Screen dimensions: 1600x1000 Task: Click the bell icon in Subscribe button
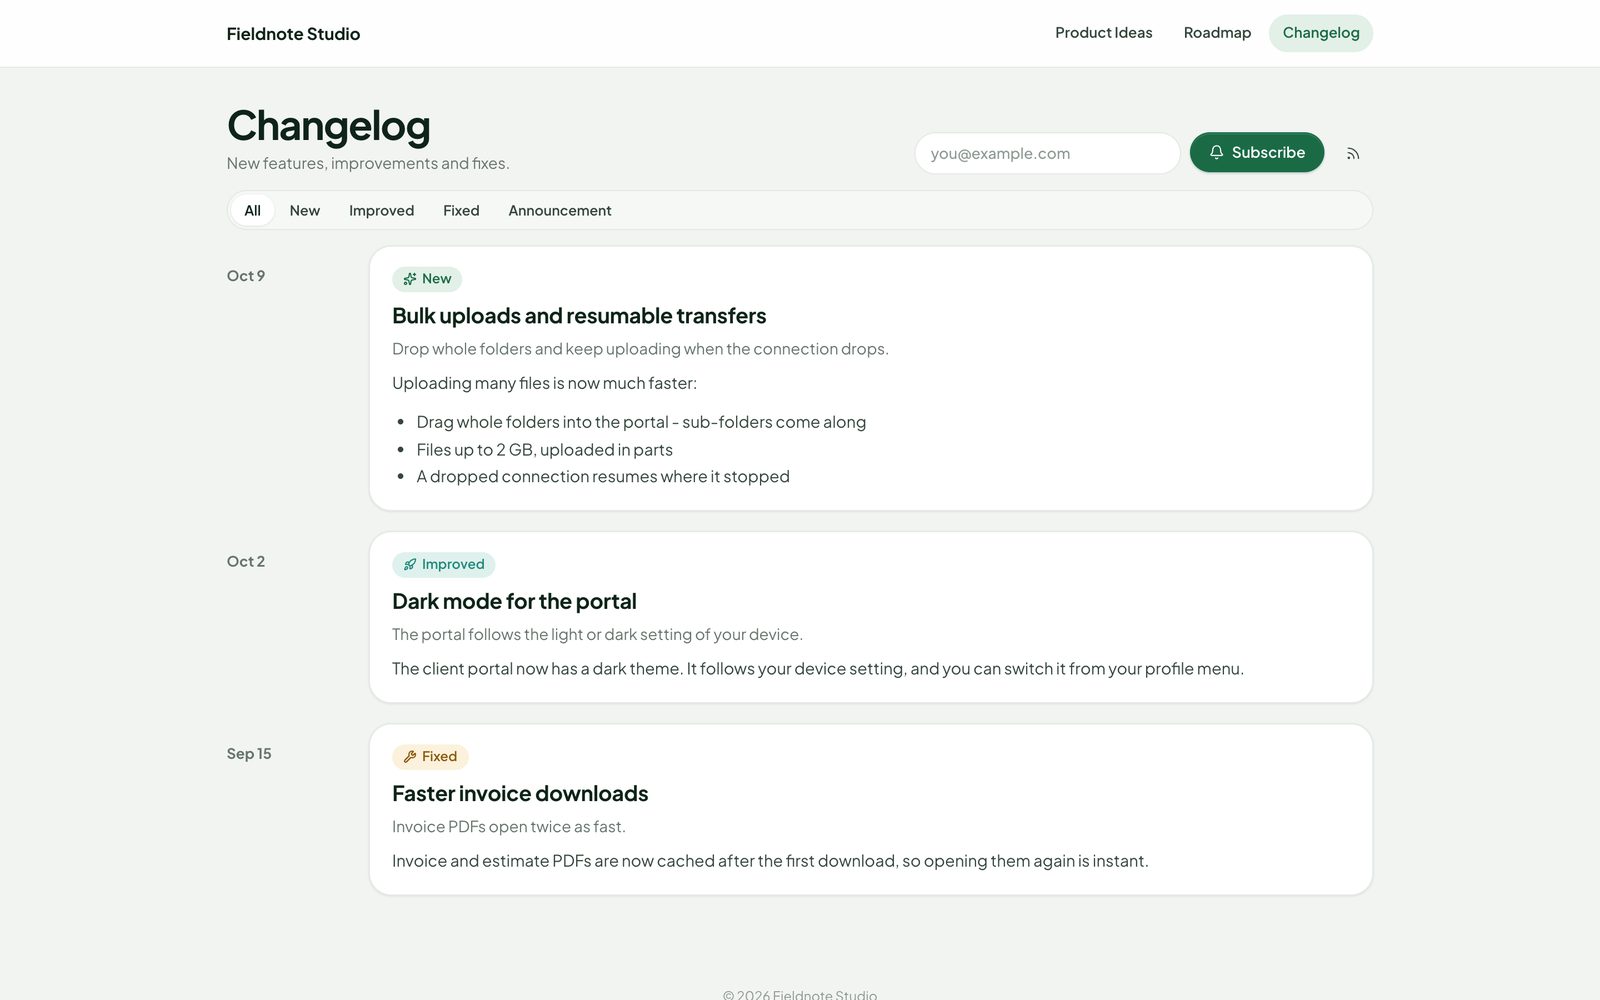point(1216,152)
